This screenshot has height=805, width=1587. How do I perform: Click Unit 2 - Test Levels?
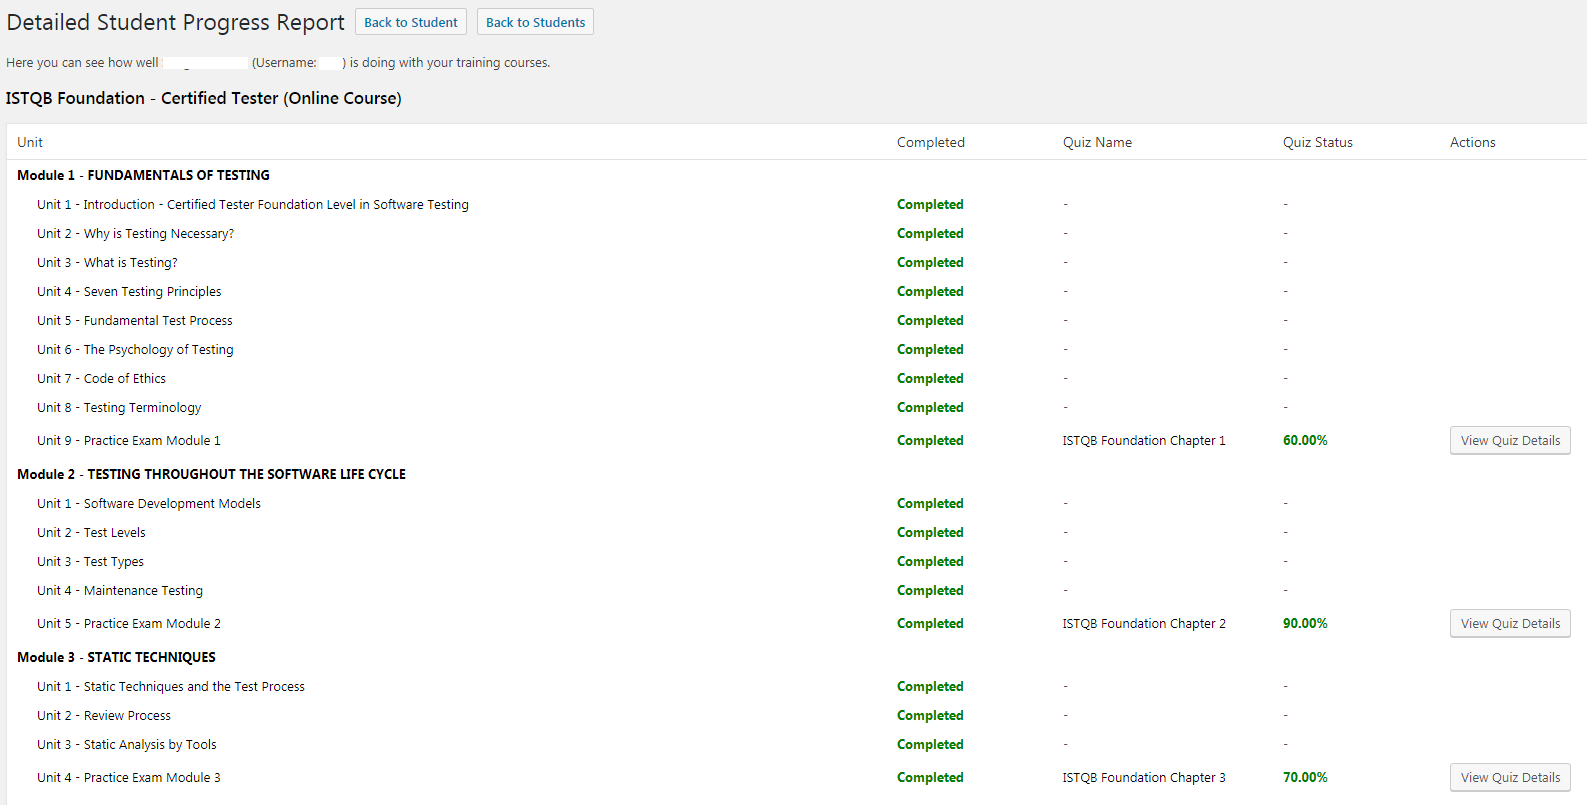click(x=91, y=532)
